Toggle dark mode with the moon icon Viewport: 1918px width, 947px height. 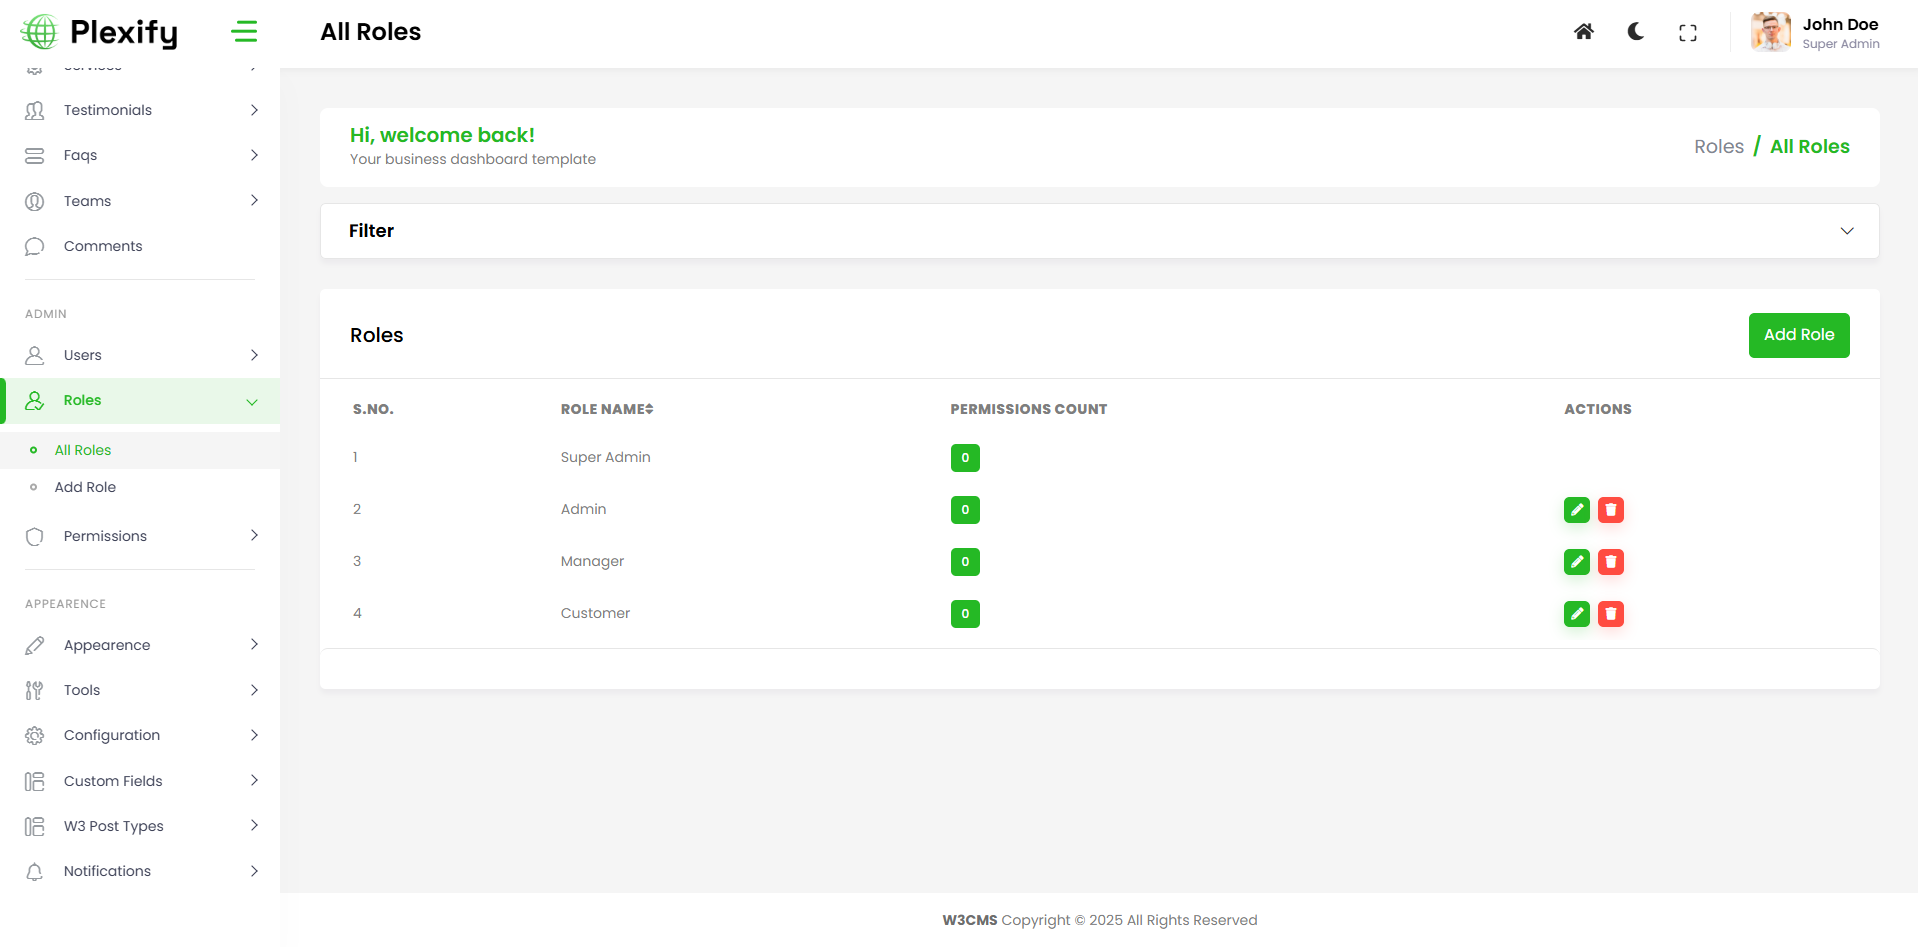click(x=1636, y=32)
